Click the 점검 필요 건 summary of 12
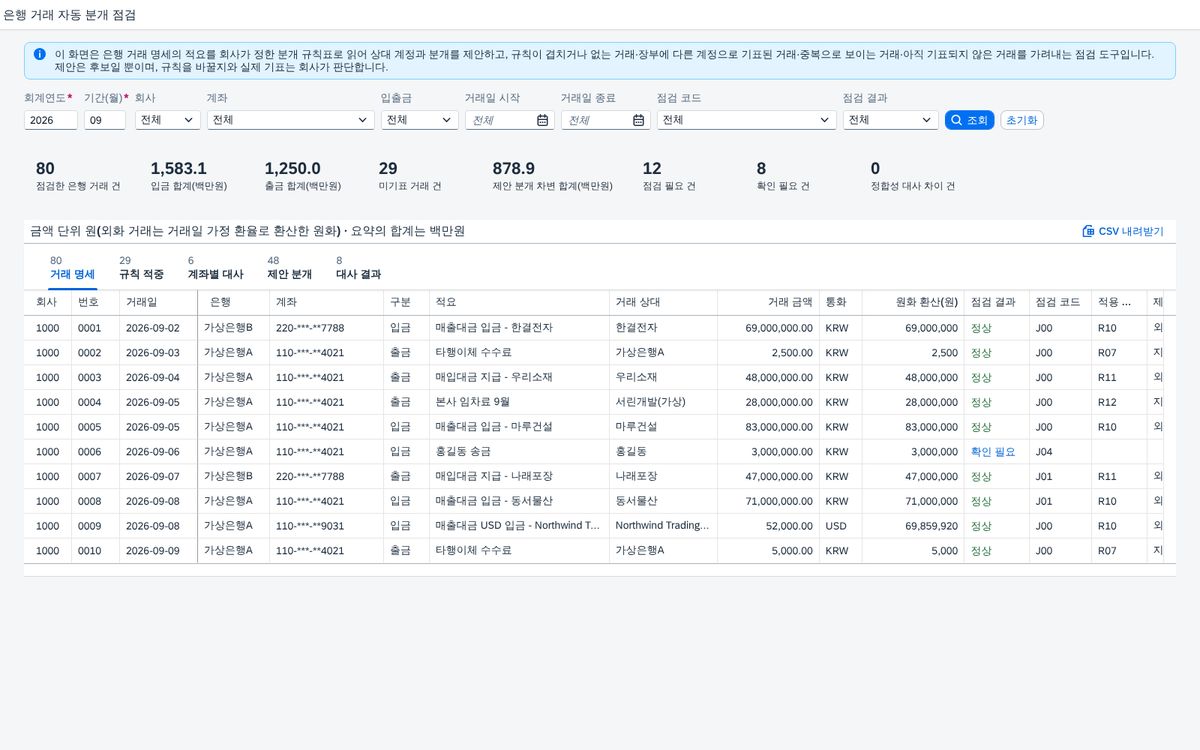The image size is (1200, 750). click(669, 176)
